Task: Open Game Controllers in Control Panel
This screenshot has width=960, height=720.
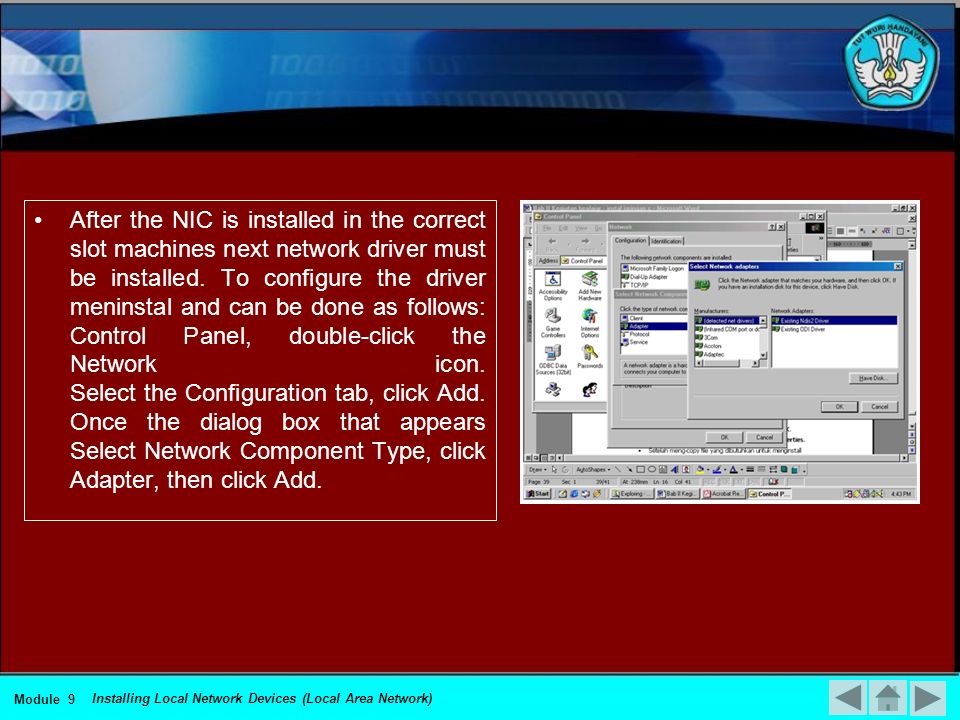Action: point(553,323)
